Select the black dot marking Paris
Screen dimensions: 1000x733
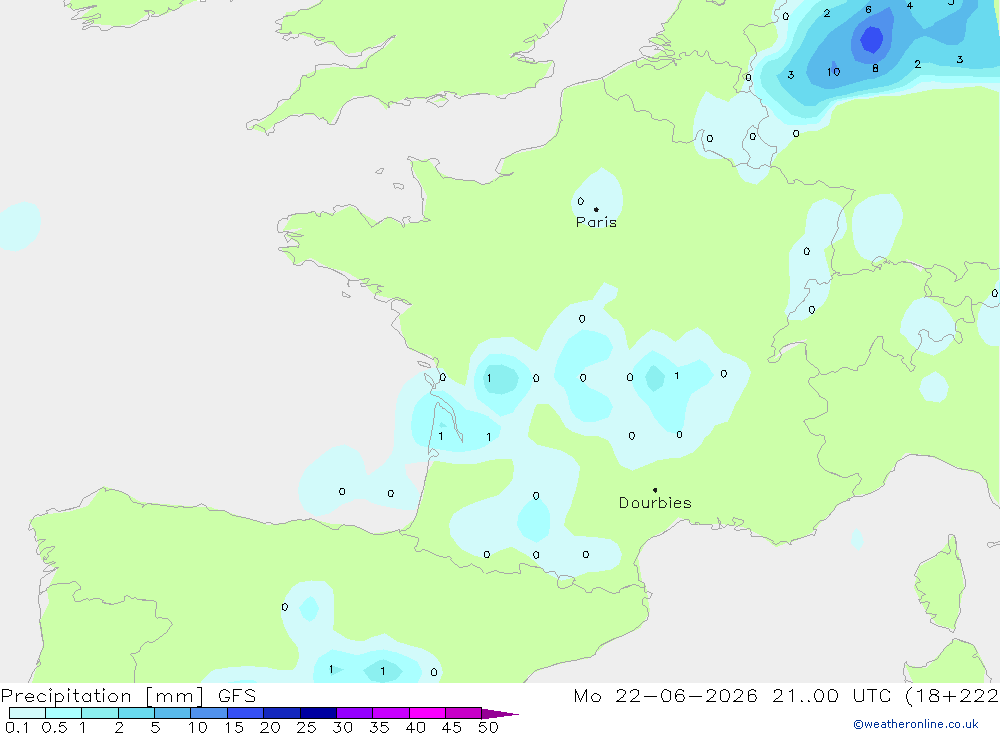[596, 209]
